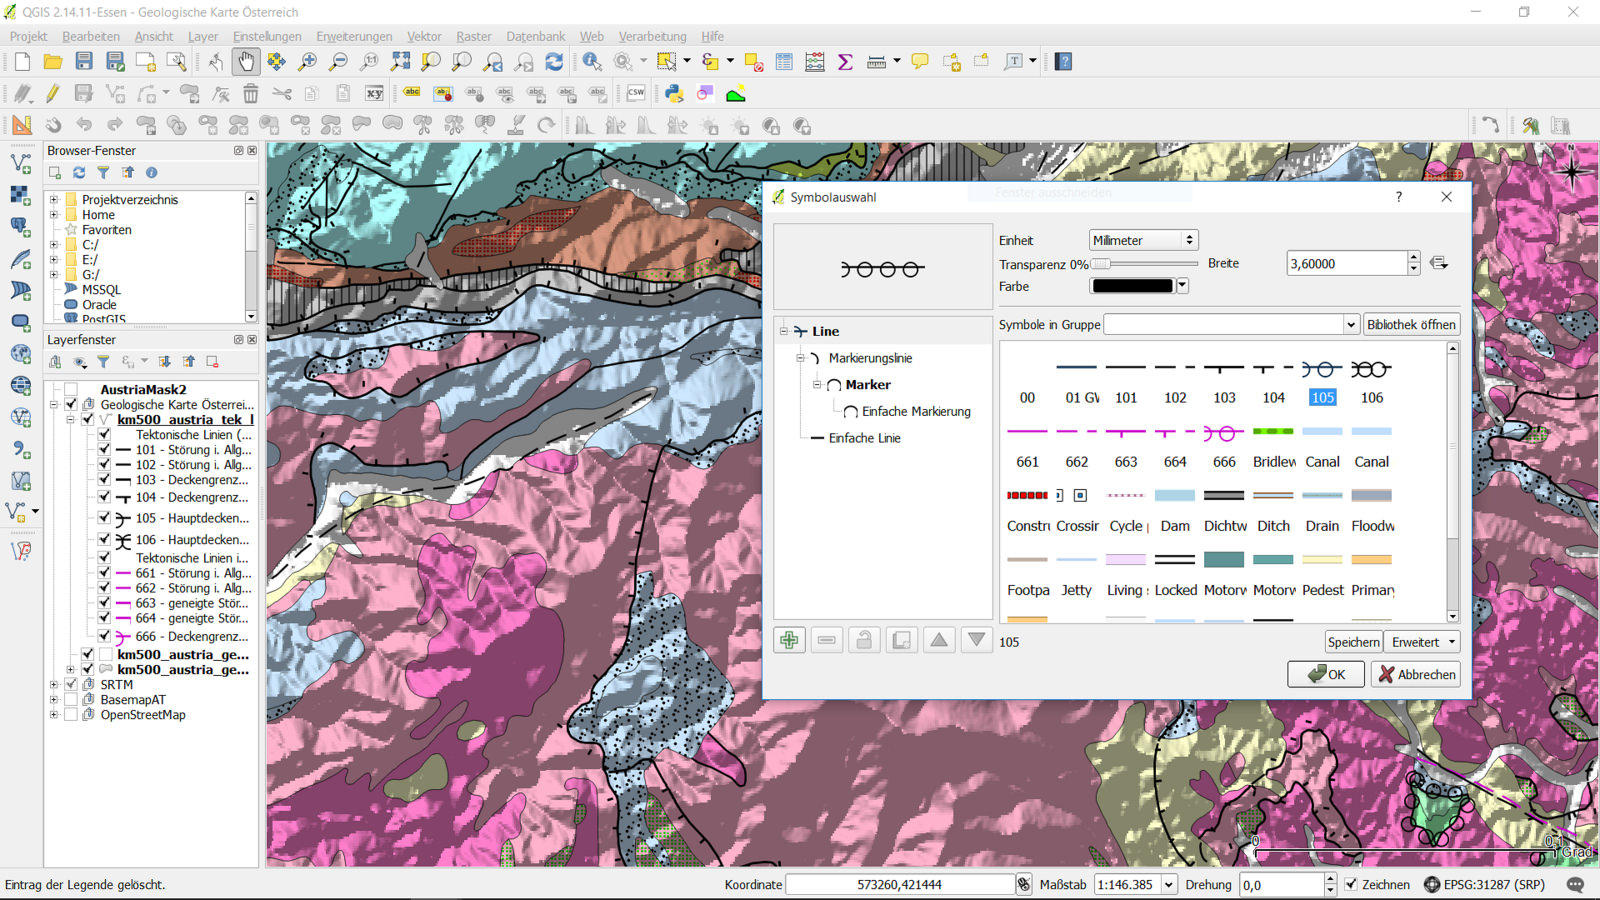Click the messages icon in status bar
This screenshot has height=900, width=1600.
1575,885
